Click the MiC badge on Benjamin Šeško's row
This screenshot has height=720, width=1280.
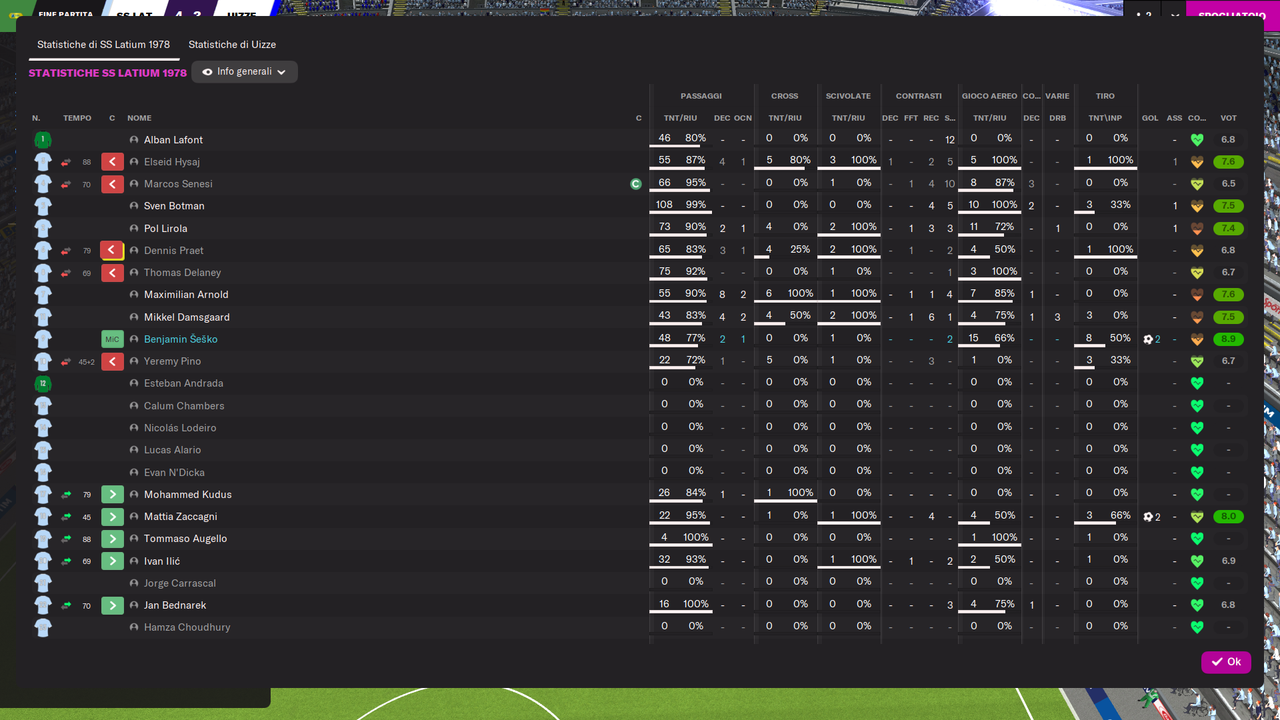tap(112, 339)
